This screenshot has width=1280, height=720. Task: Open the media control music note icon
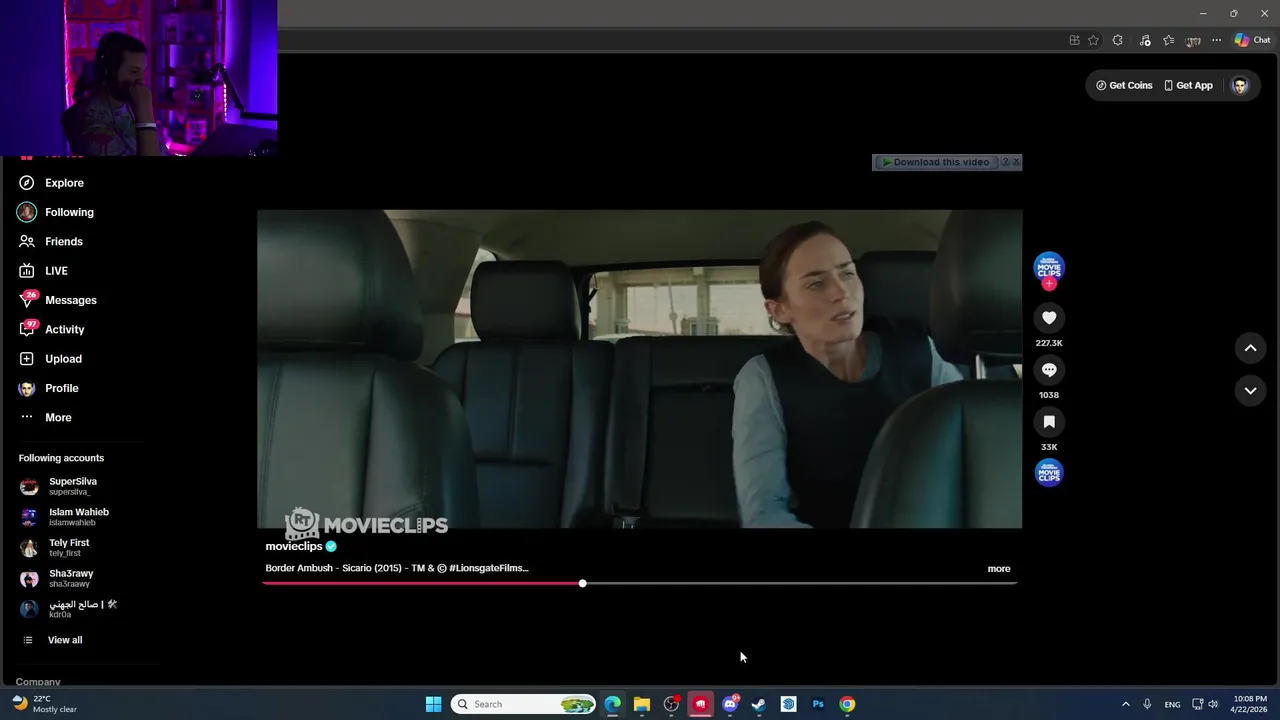tap(1145, 40)
